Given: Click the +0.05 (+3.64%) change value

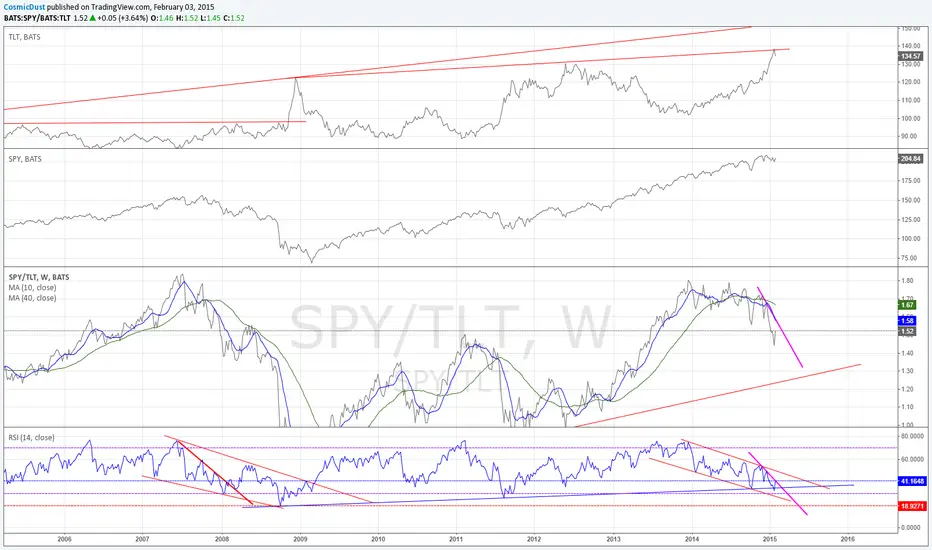Looking at the screenshot, I should point(125,18).
